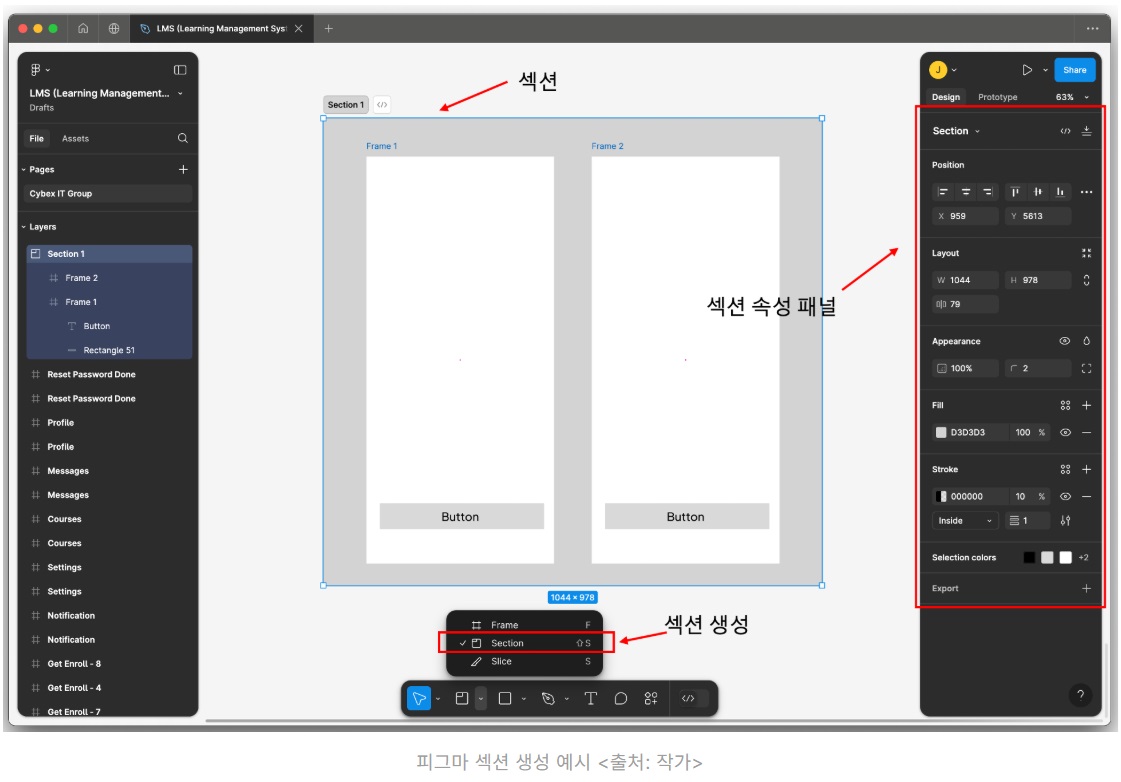Select the Comment tool
The height and width of the screenshot is (782, 1121).
pyautogui.click(x=621, y=698)
